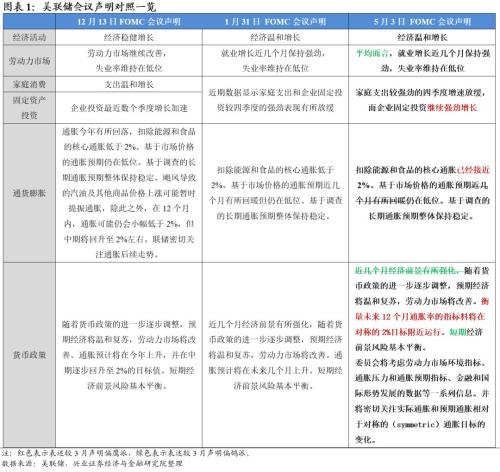Select the 5月3日 FOMC 会议声明 column header

(422, 22)
